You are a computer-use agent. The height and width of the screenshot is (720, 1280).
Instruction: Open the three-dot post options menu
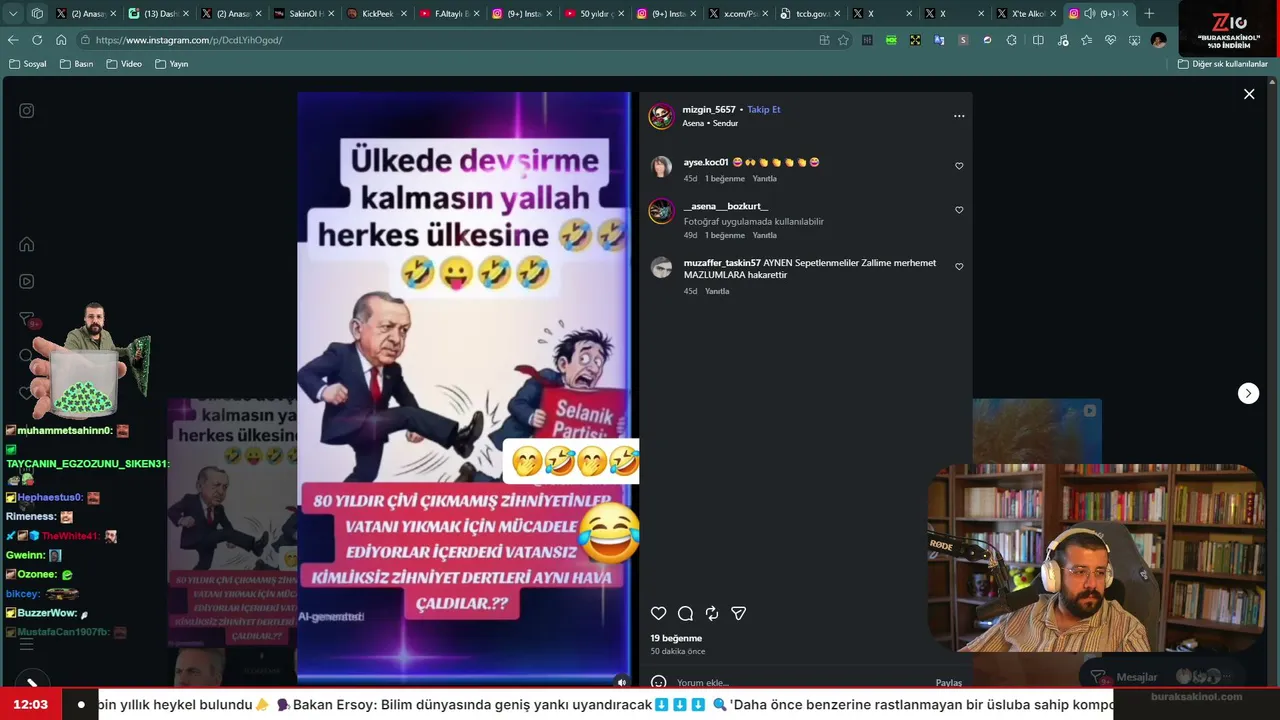[x=959, y=116]
